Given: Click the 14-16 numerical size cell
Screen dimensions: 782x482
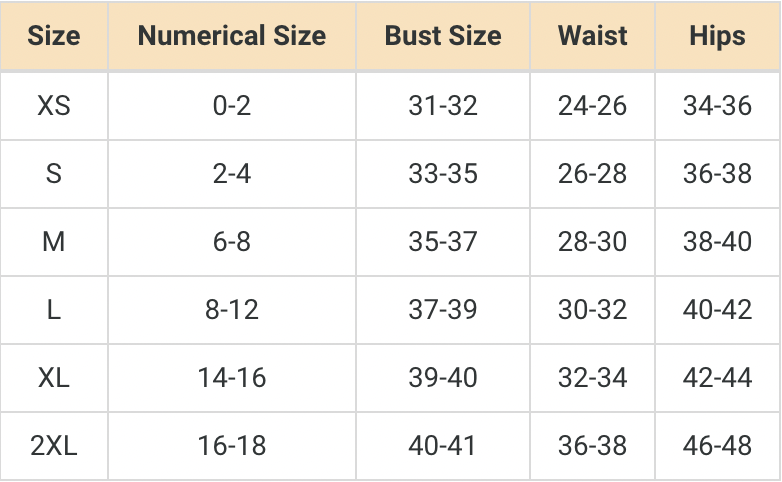Looking at the screenshot, I should click(x=232, y=378).
